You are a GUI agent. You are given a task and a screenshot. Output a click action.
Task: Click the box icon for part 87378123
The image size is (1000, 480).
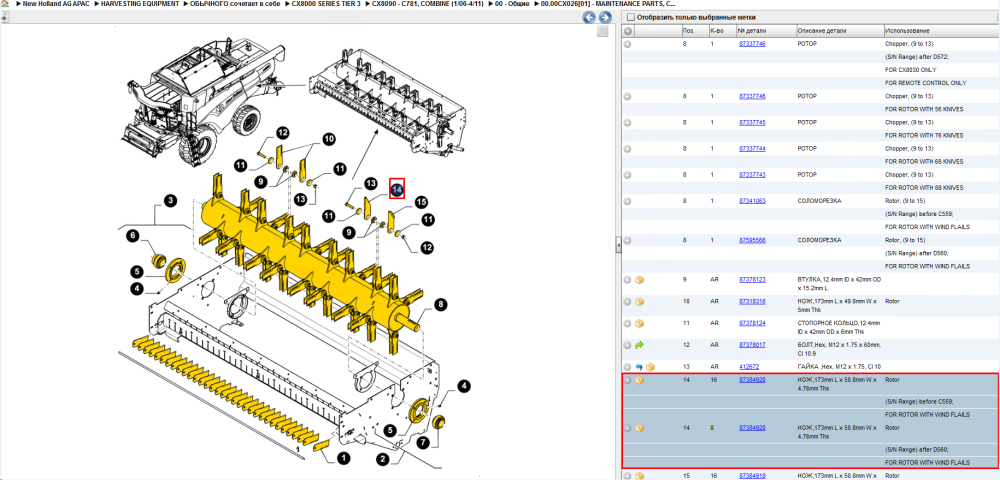point(640,280)
